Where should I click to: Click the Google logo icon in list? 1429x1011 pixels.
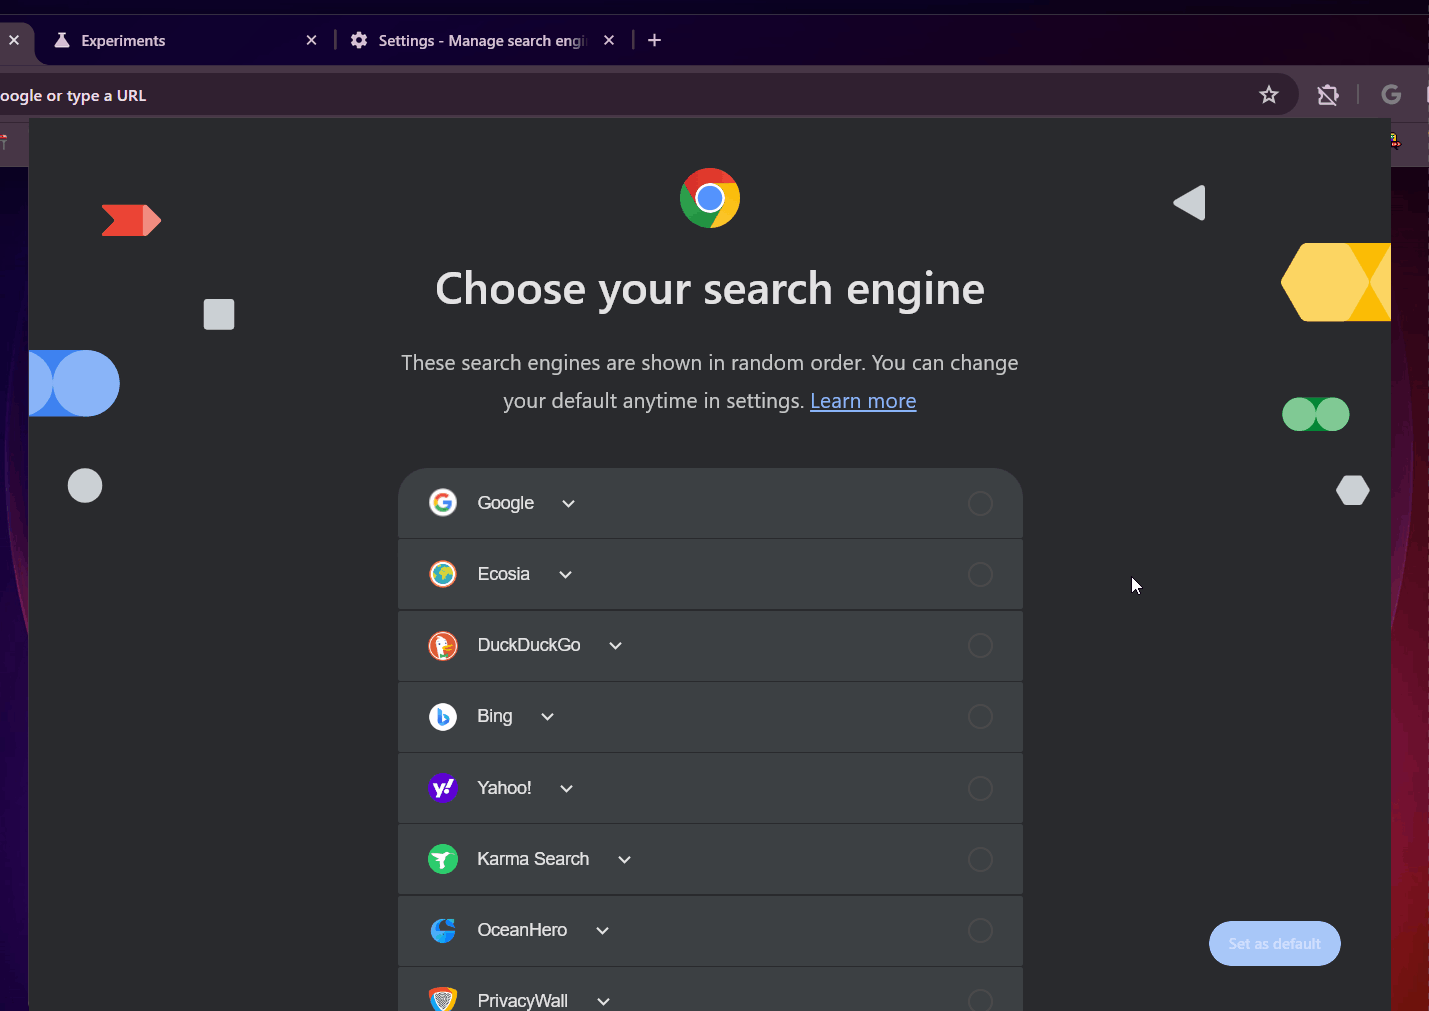(x=443, y=503)
